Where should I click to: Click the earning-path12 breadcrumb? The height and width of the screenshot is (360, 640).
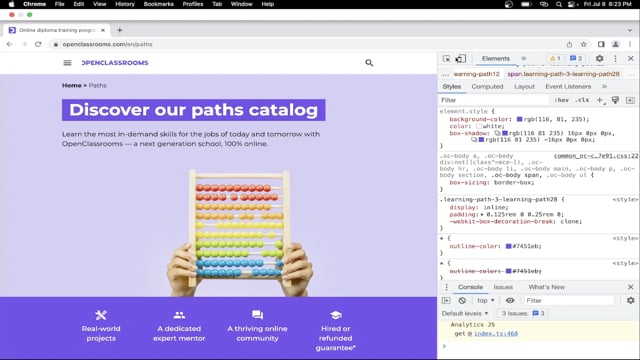pyautogui.click(x=477, y=74)
